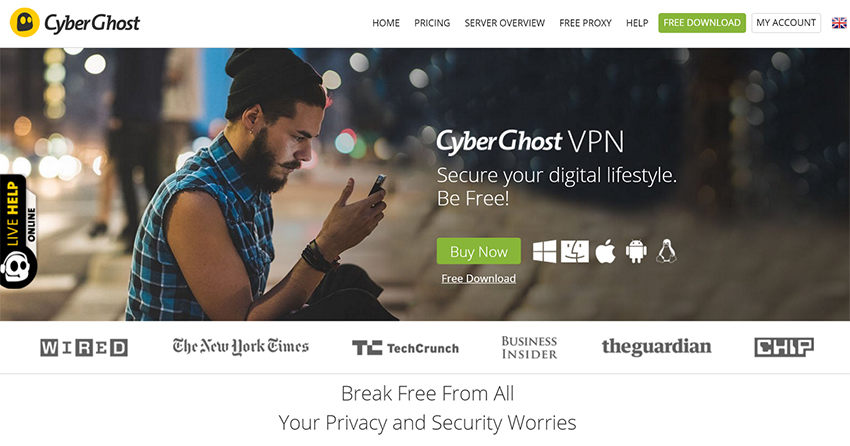850x446 pixels.
Task: Click the green Free Download header button
Action: [x=702, y=23]
